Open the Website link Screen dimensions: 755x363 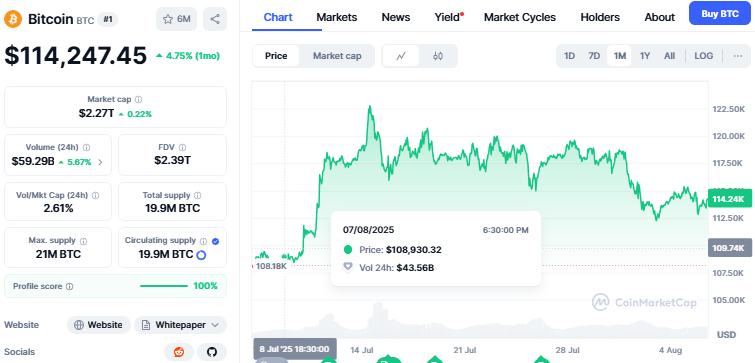tap(98, 325)
